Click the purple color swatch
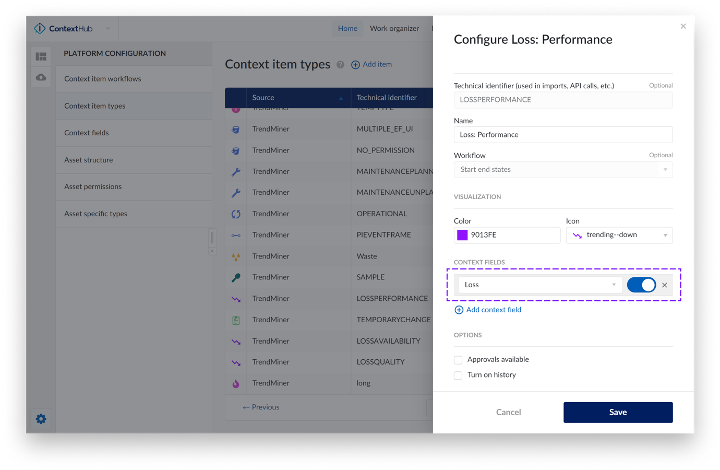Viewport: 720px width, 470px height. click(x=462, y=235)
